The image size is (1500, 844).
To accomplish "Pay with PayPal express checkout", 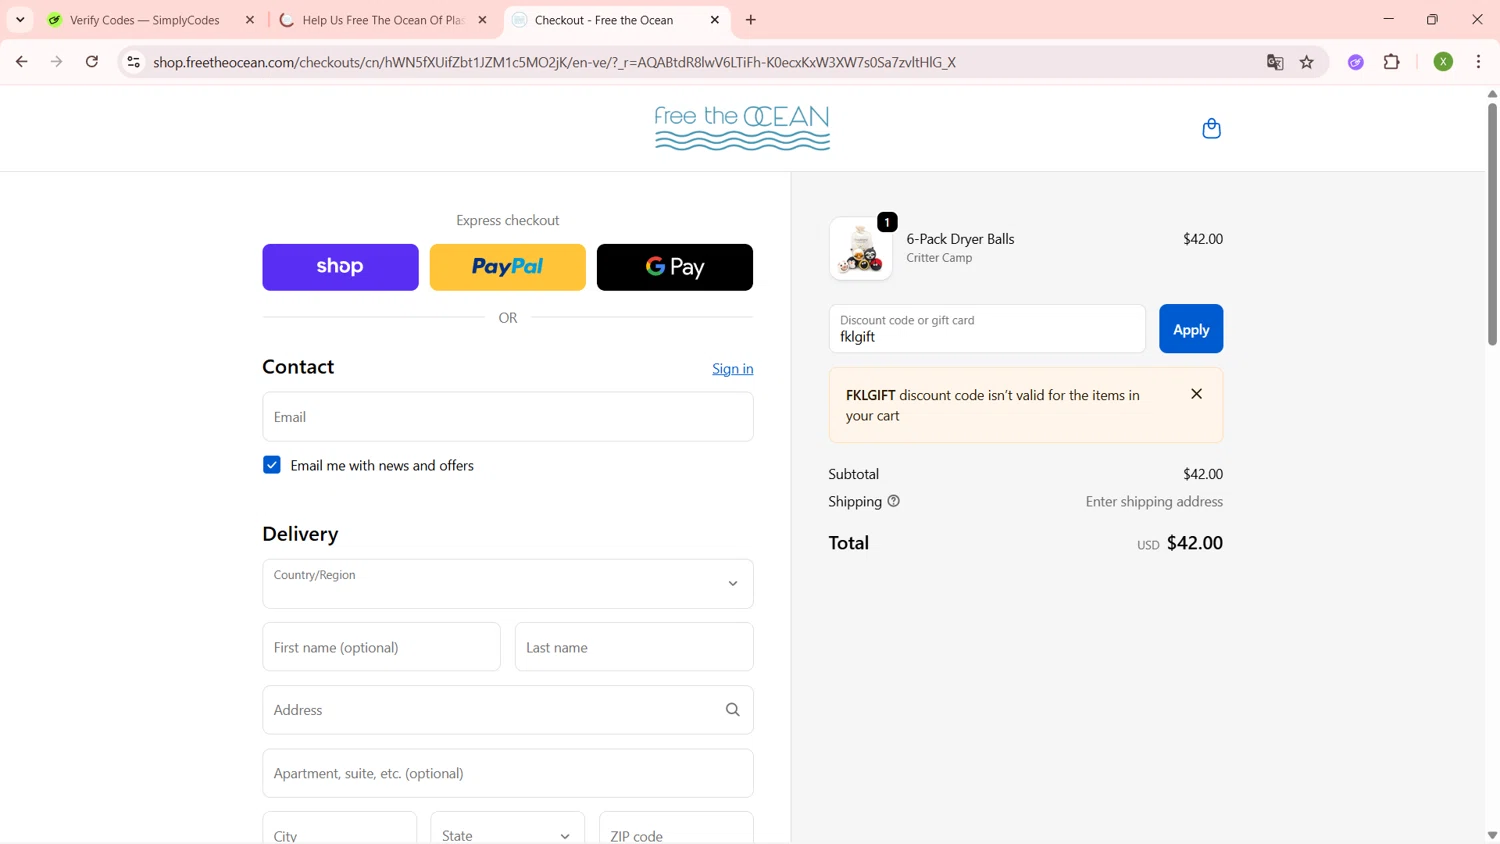I will coord(508,267).
